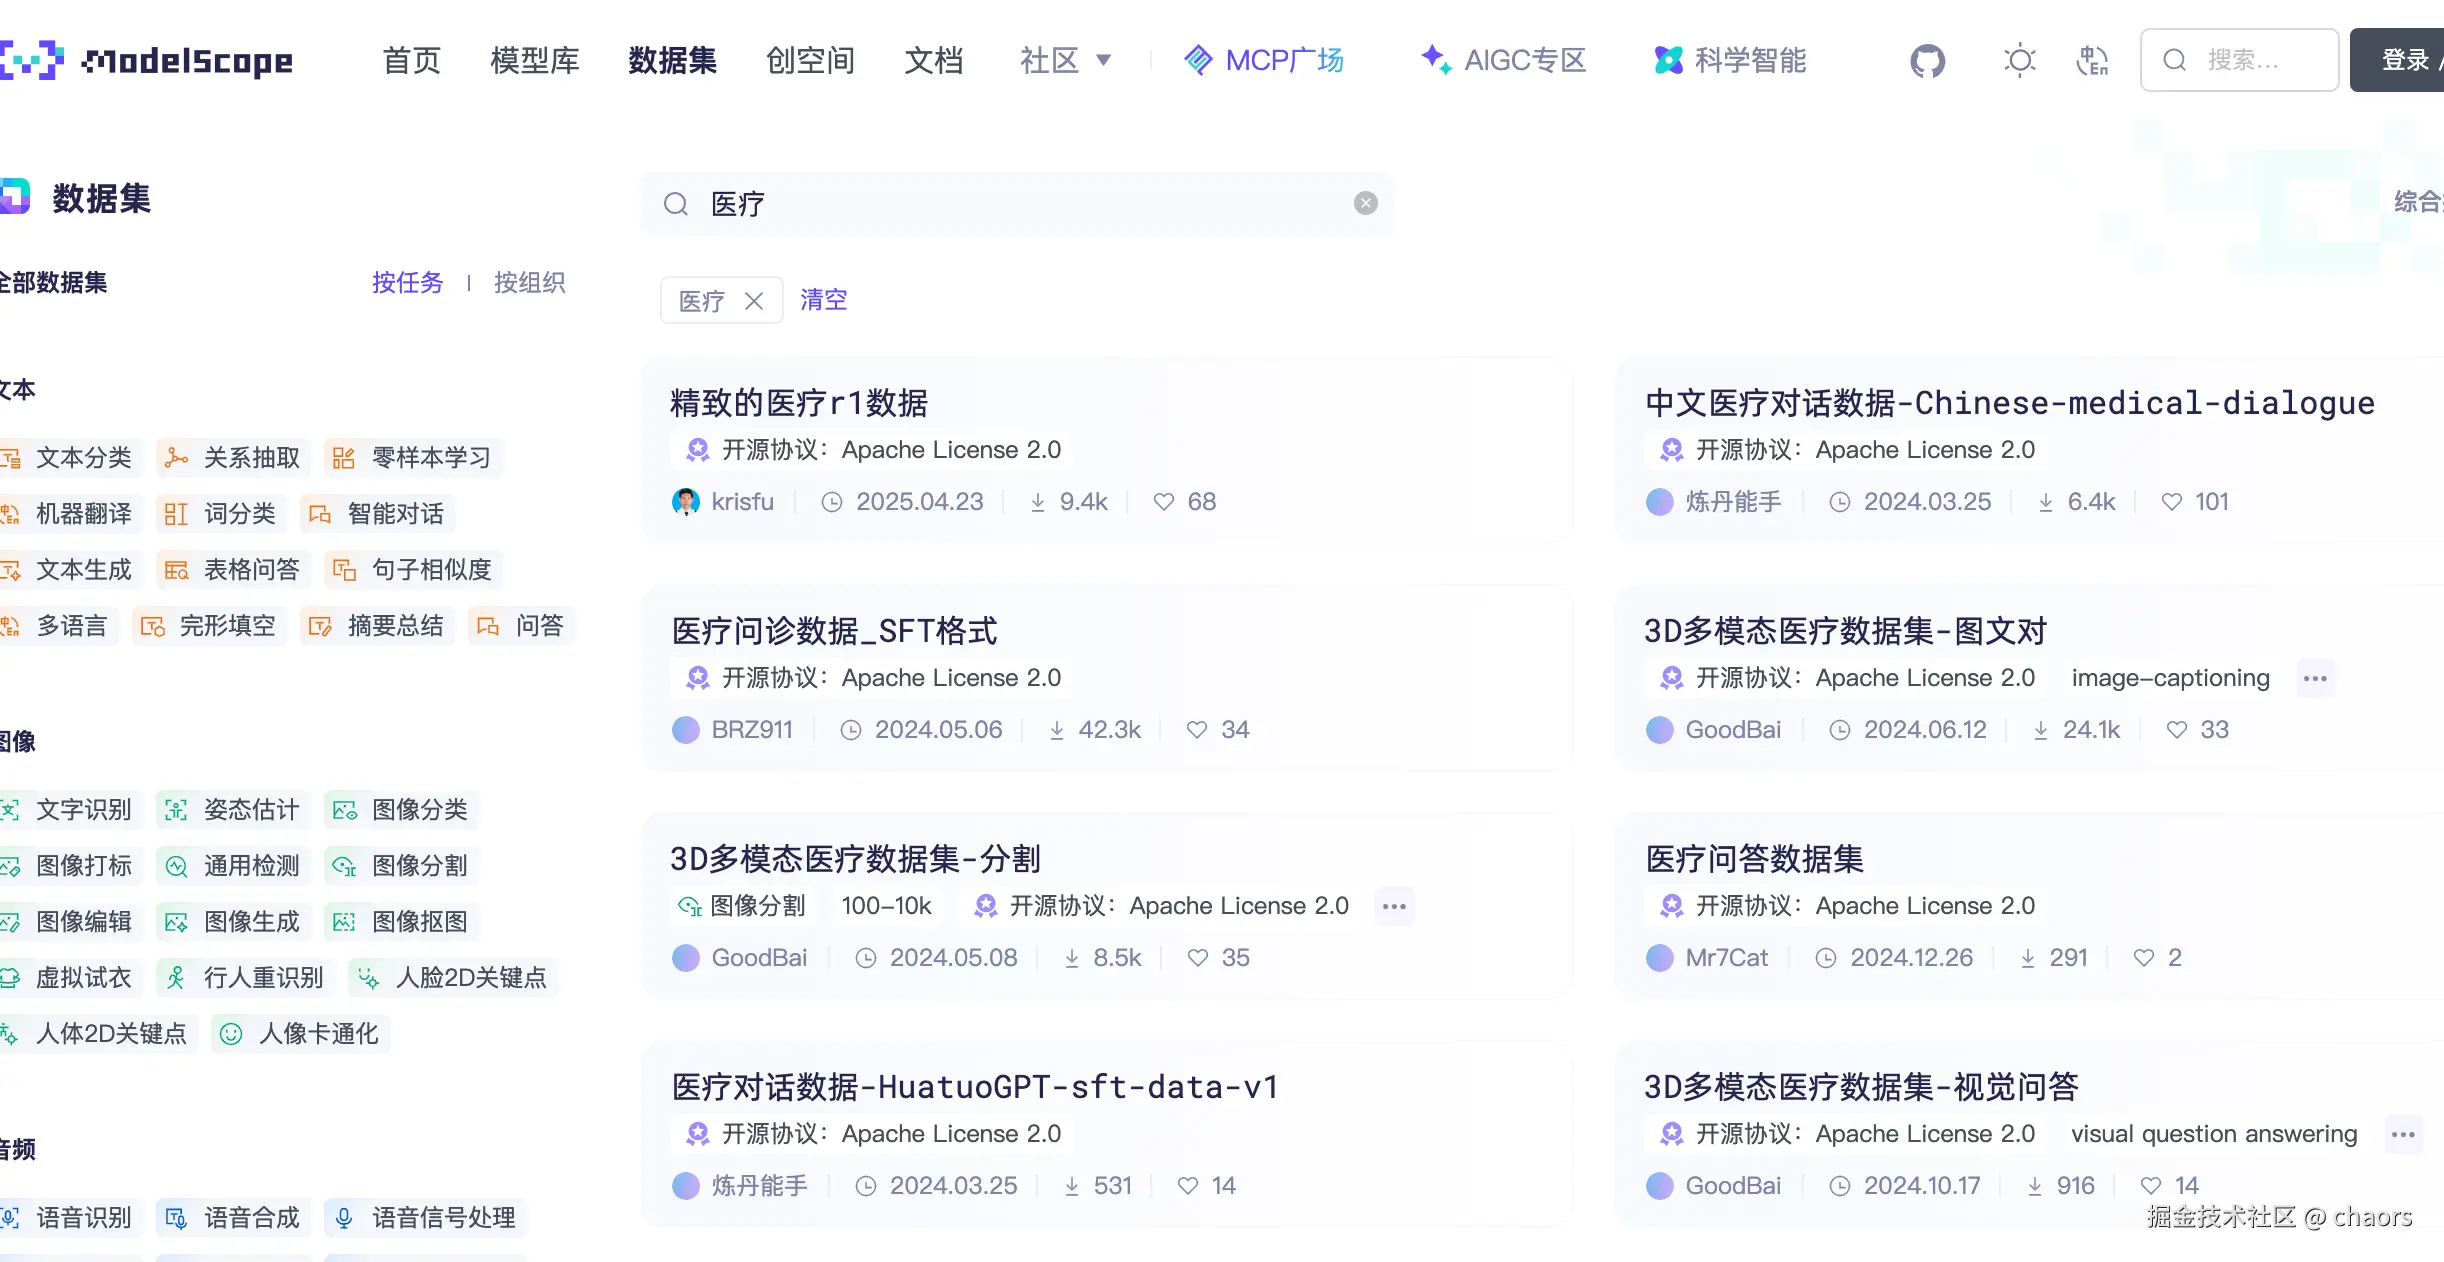The height and width of the screenshot is (1262, 2444).
Task: Select the 语音合成 task tag
Action: tap(233, 1217)
